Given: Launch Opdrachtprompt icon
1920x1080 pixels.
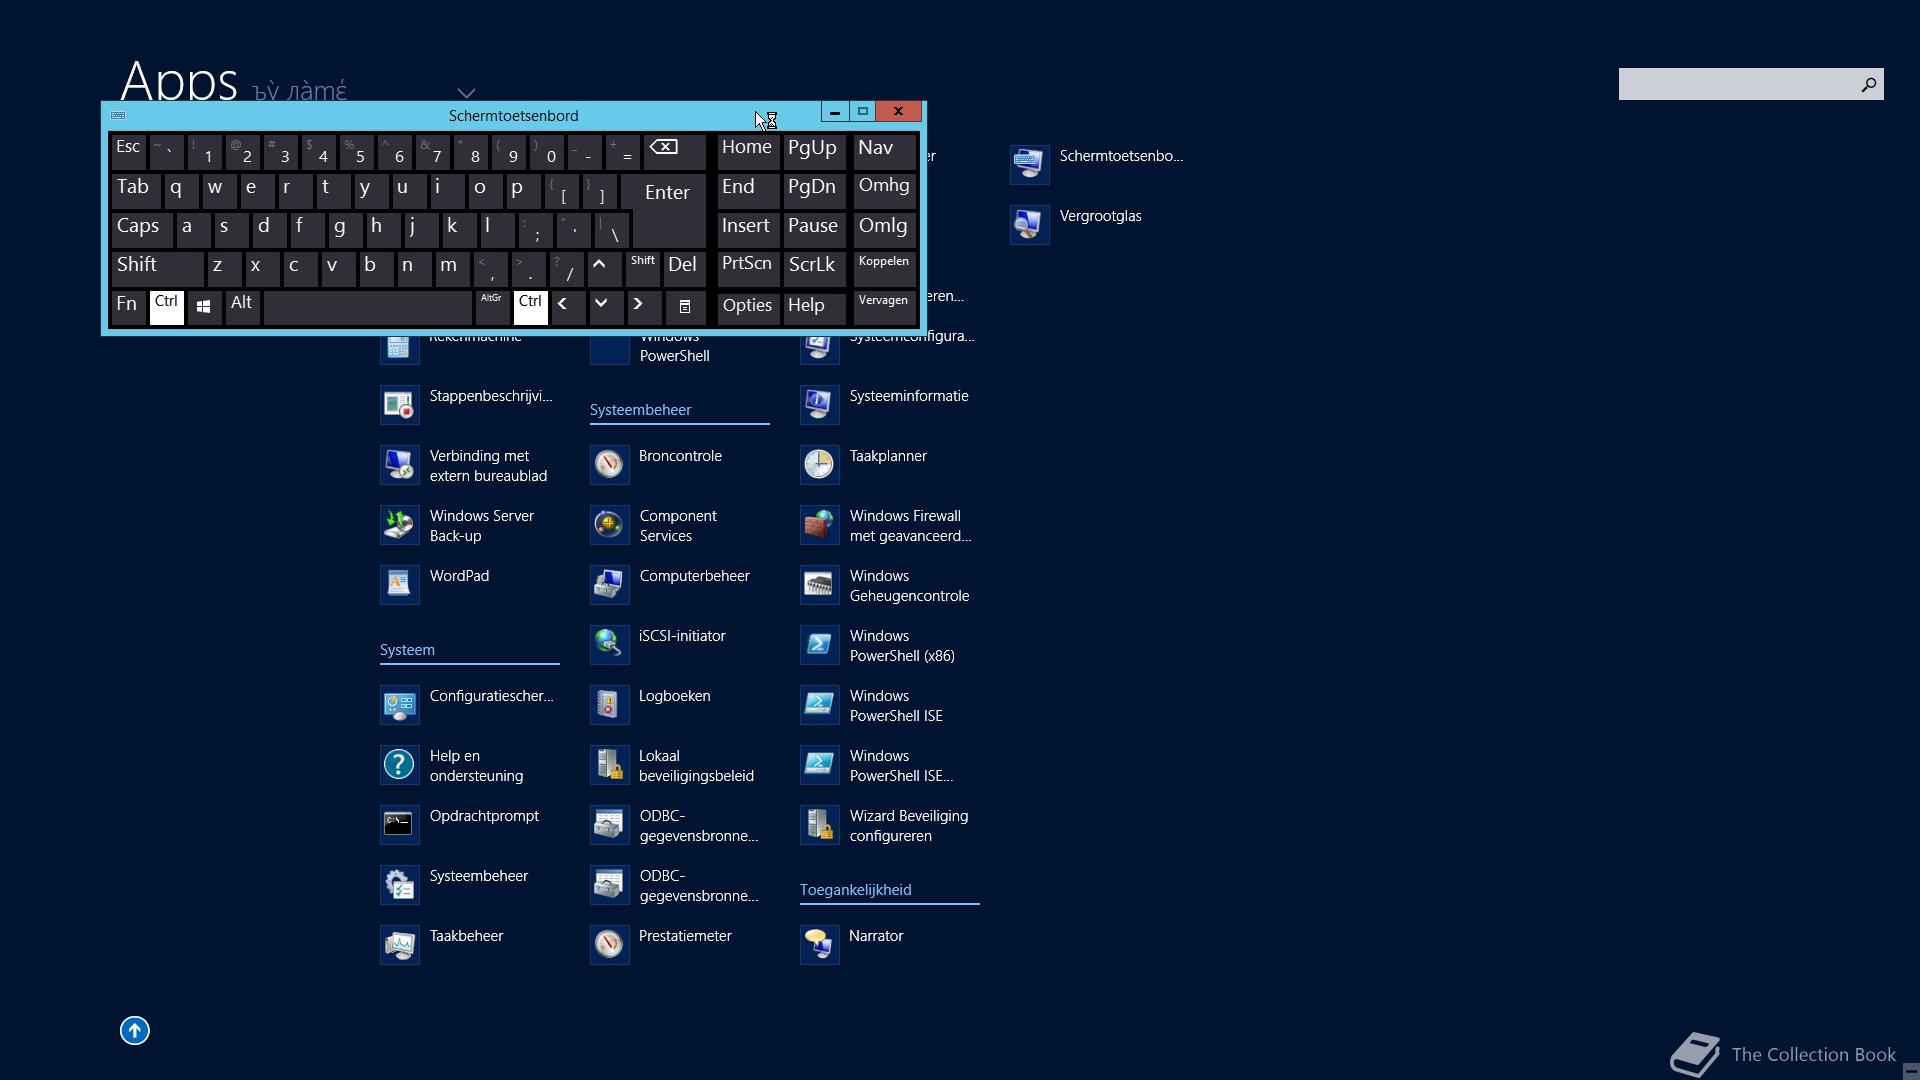Looking at the screenshot, I should click(x=399, y=824).
